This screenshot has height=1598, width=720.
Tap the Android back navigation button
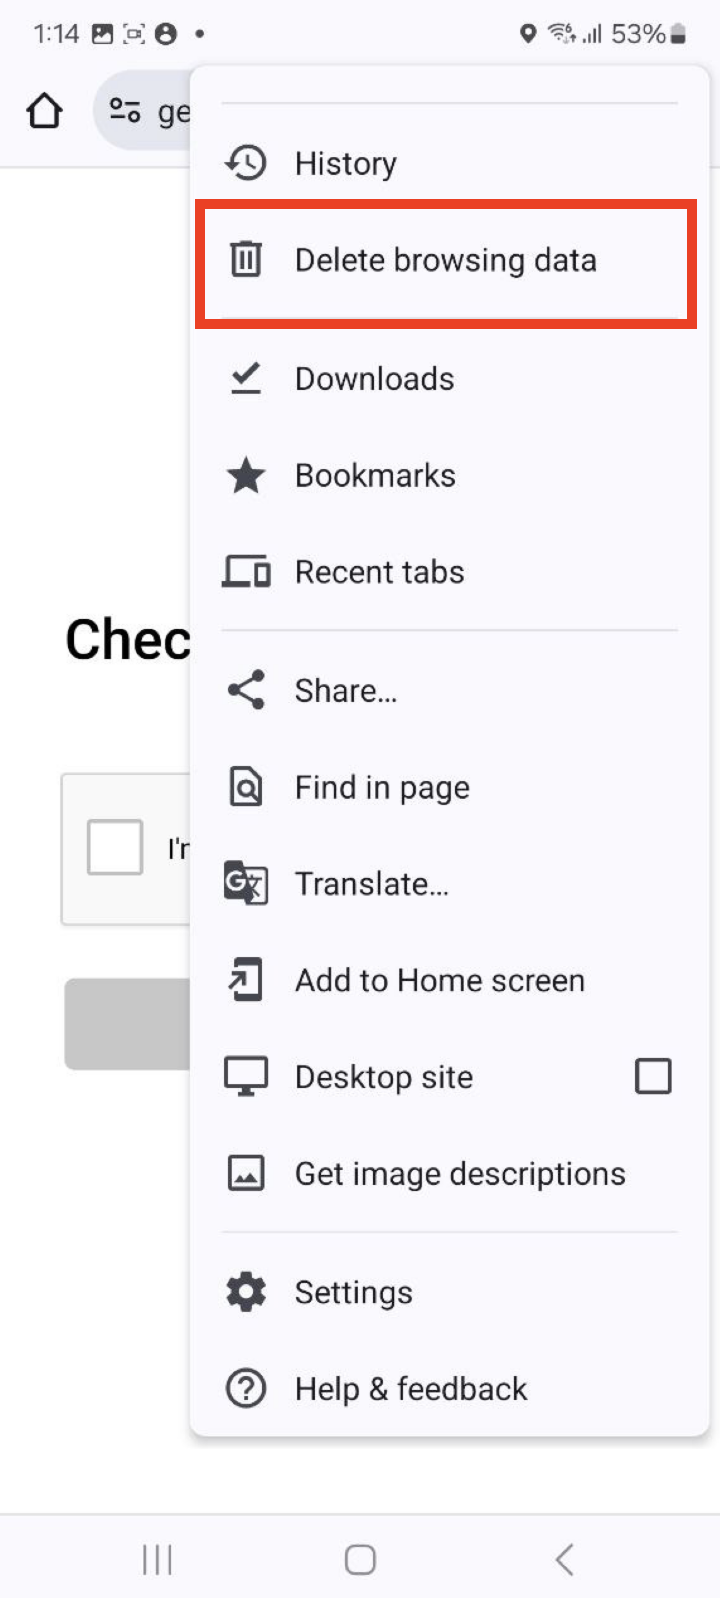563,1558
